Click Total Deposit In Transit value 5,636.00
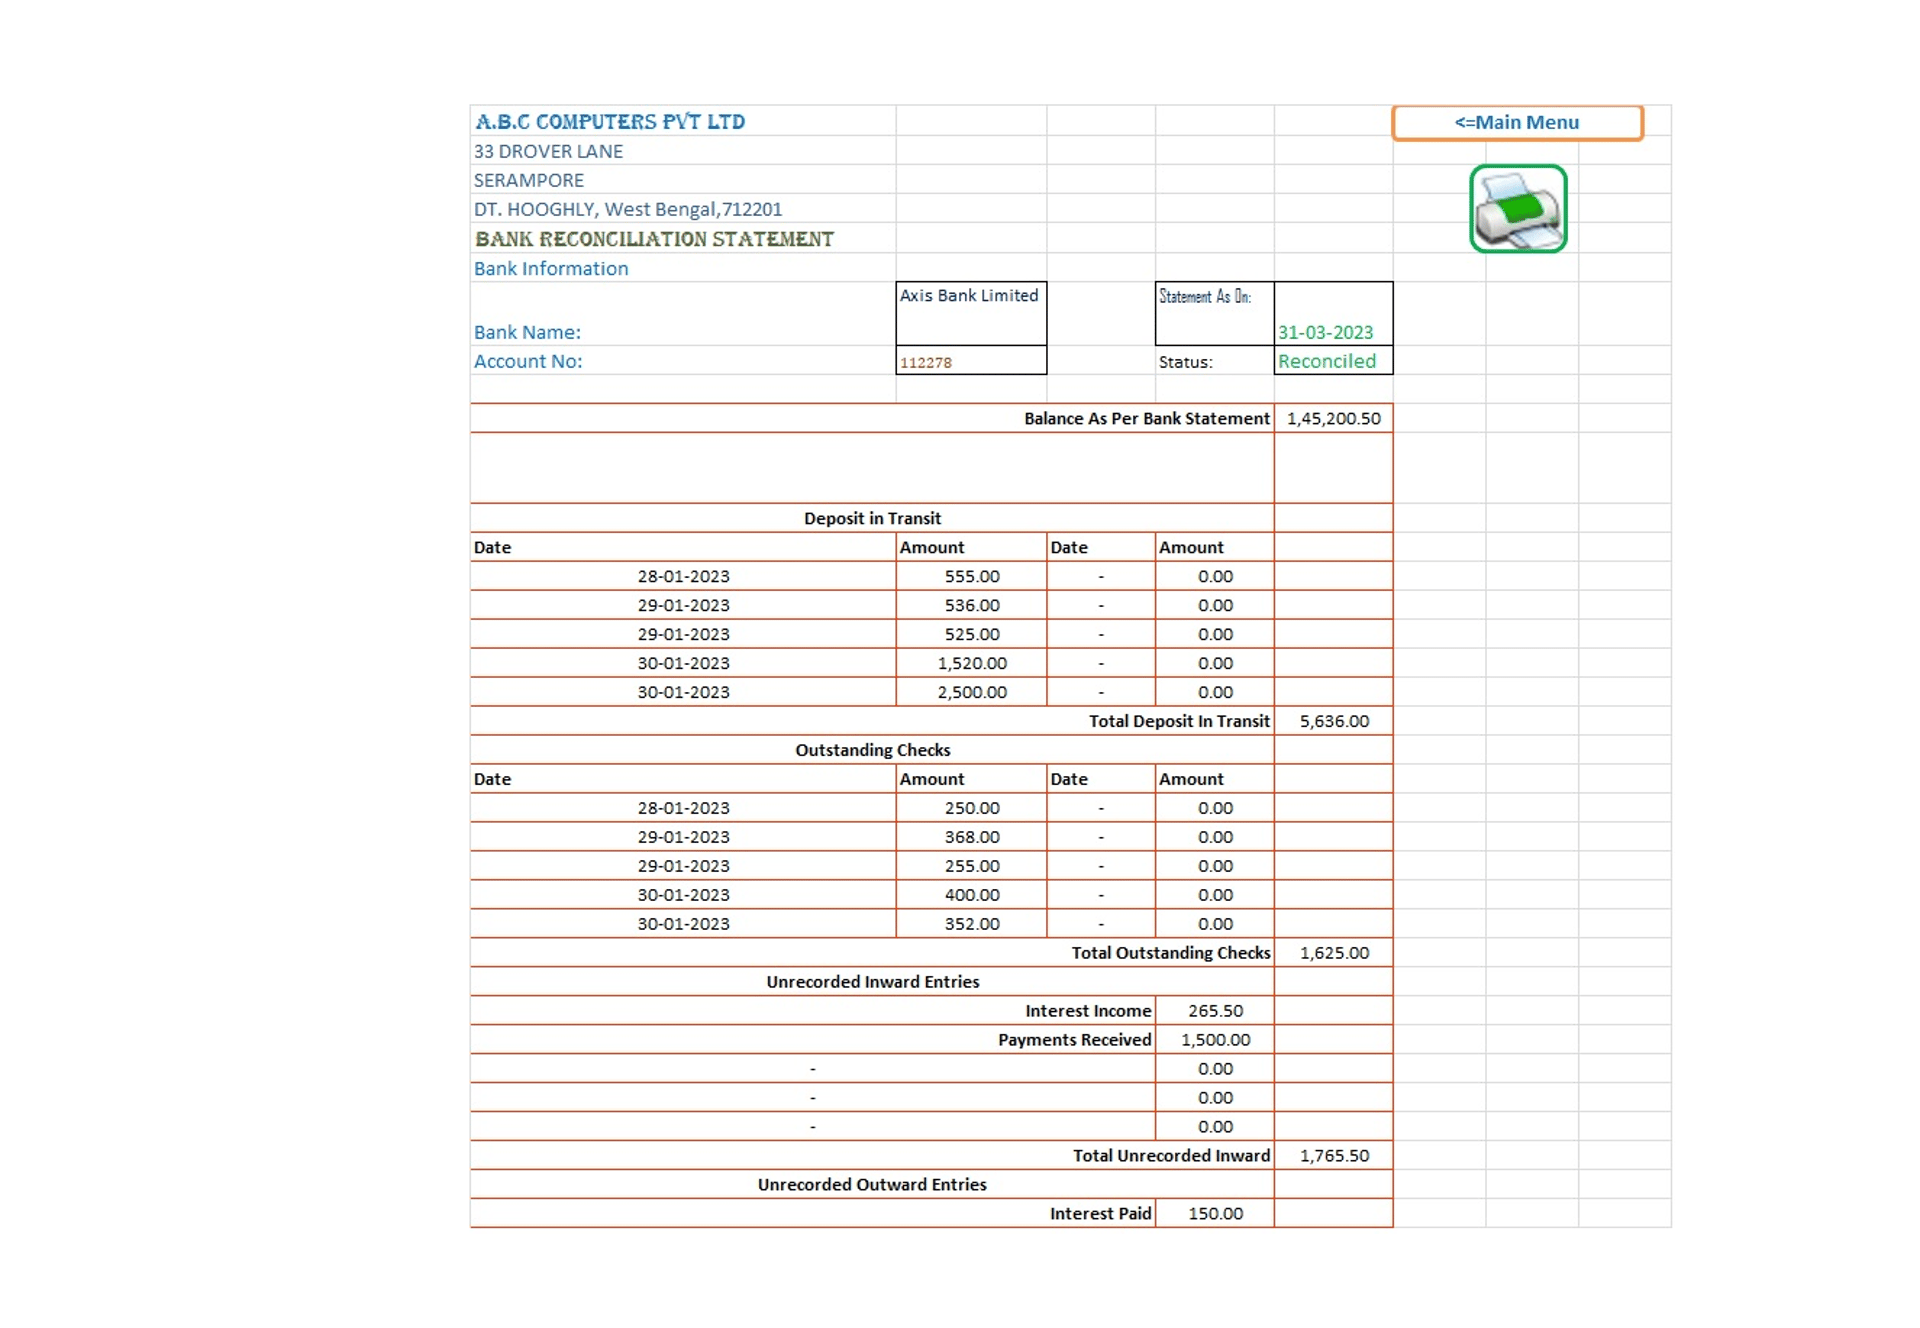 (1333, 721)
